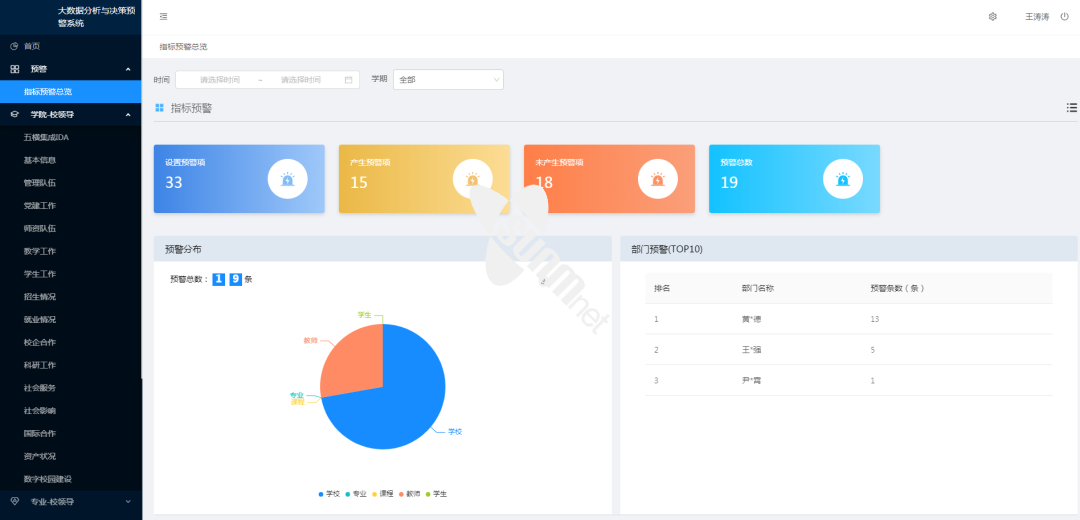Toggle 学校 series in the pie legend
The height and width of the screenshot is (520, 1080).
(327, 494)
